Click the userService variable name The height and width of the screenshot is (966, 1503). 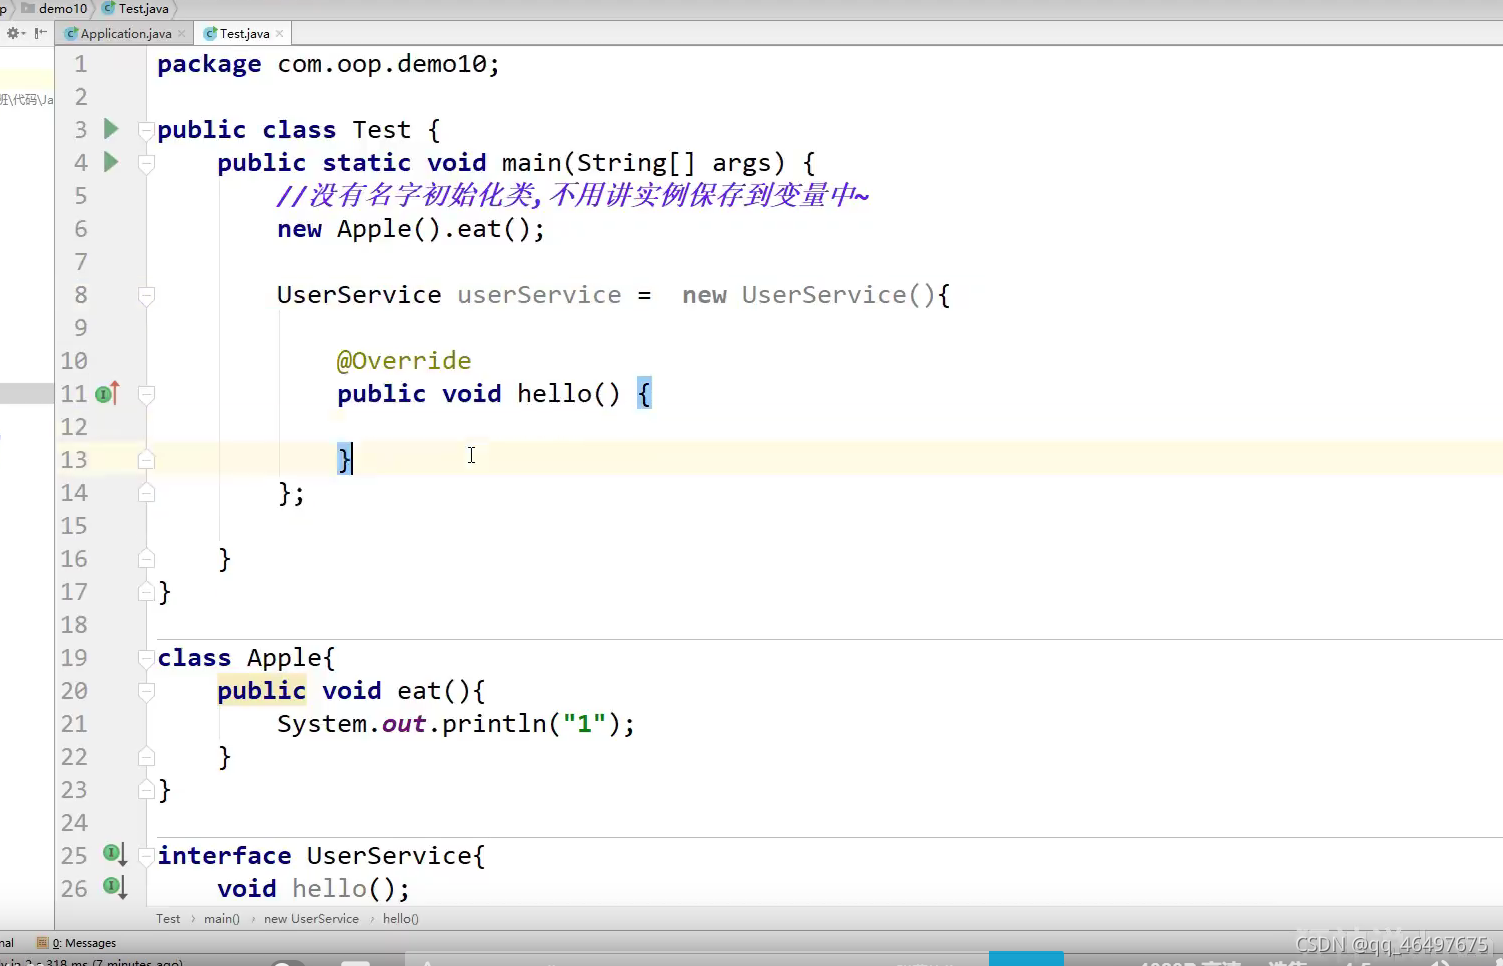point(539,295)
